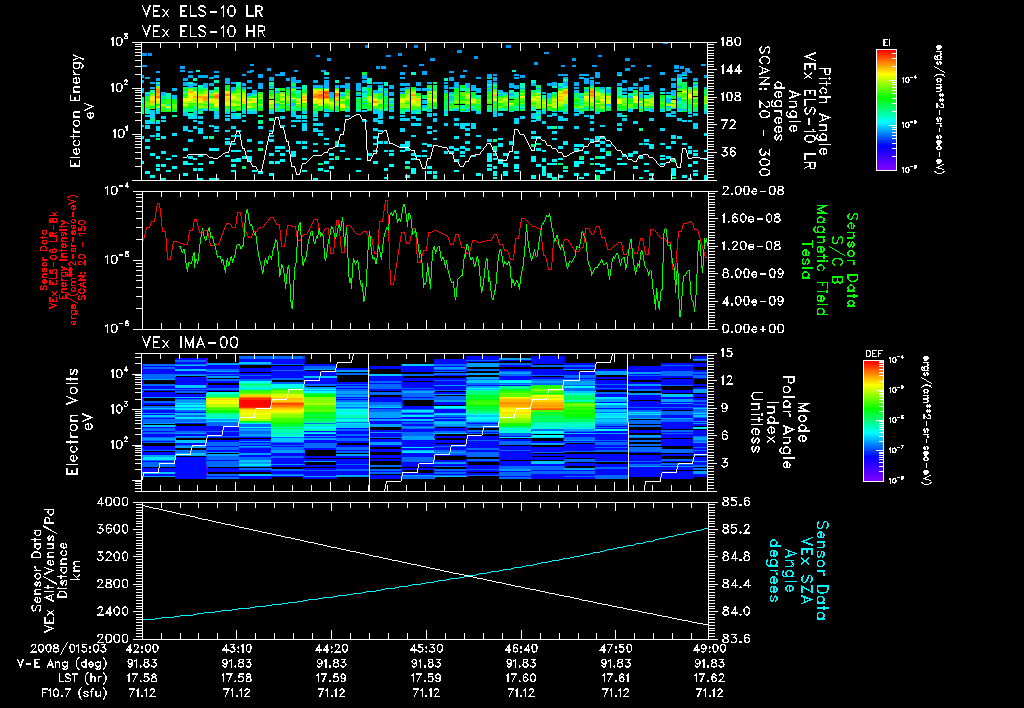This screenshot has width=1024, height=708.
Task: Click the 43:10 time tick label
Action: (236, 649)
